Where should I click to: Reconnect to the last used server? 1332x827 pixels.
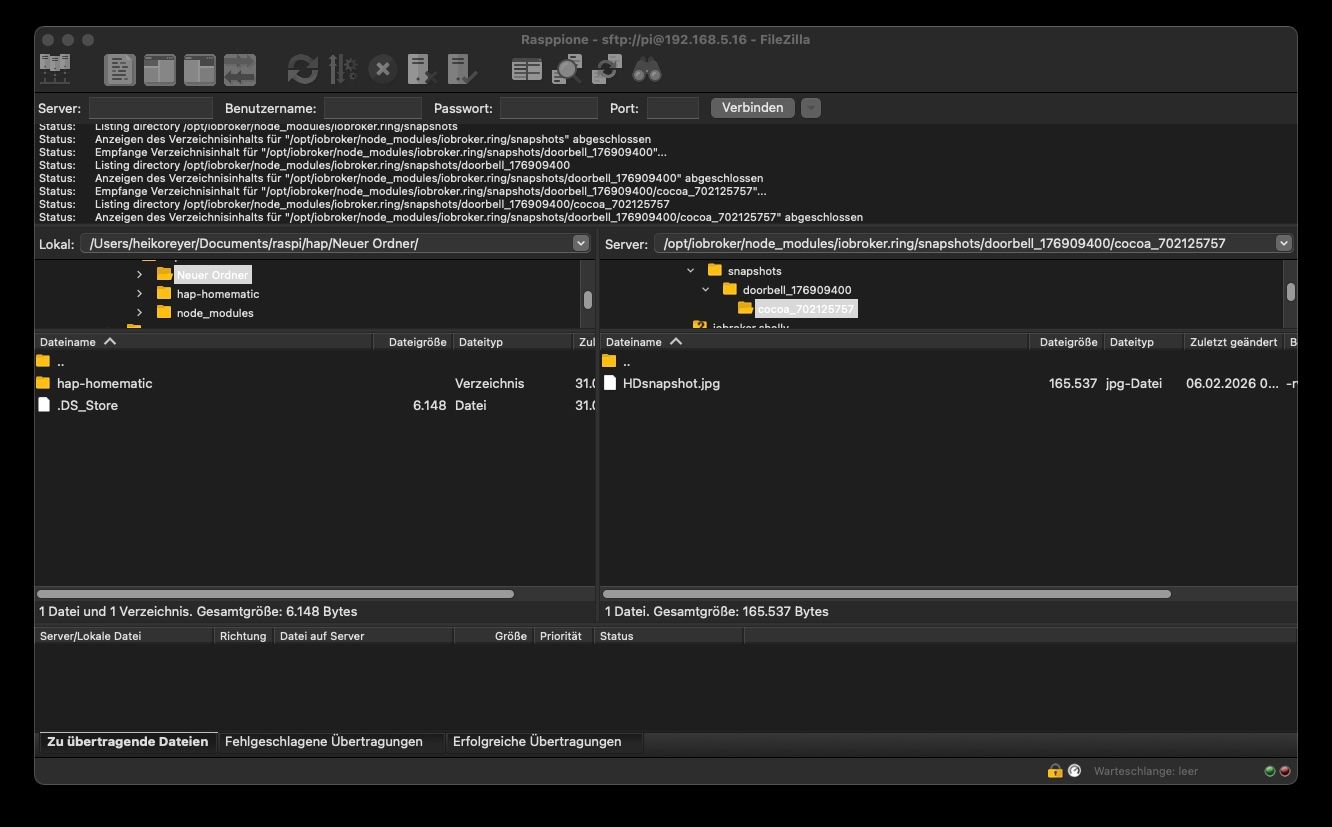[x=462, y=69]
